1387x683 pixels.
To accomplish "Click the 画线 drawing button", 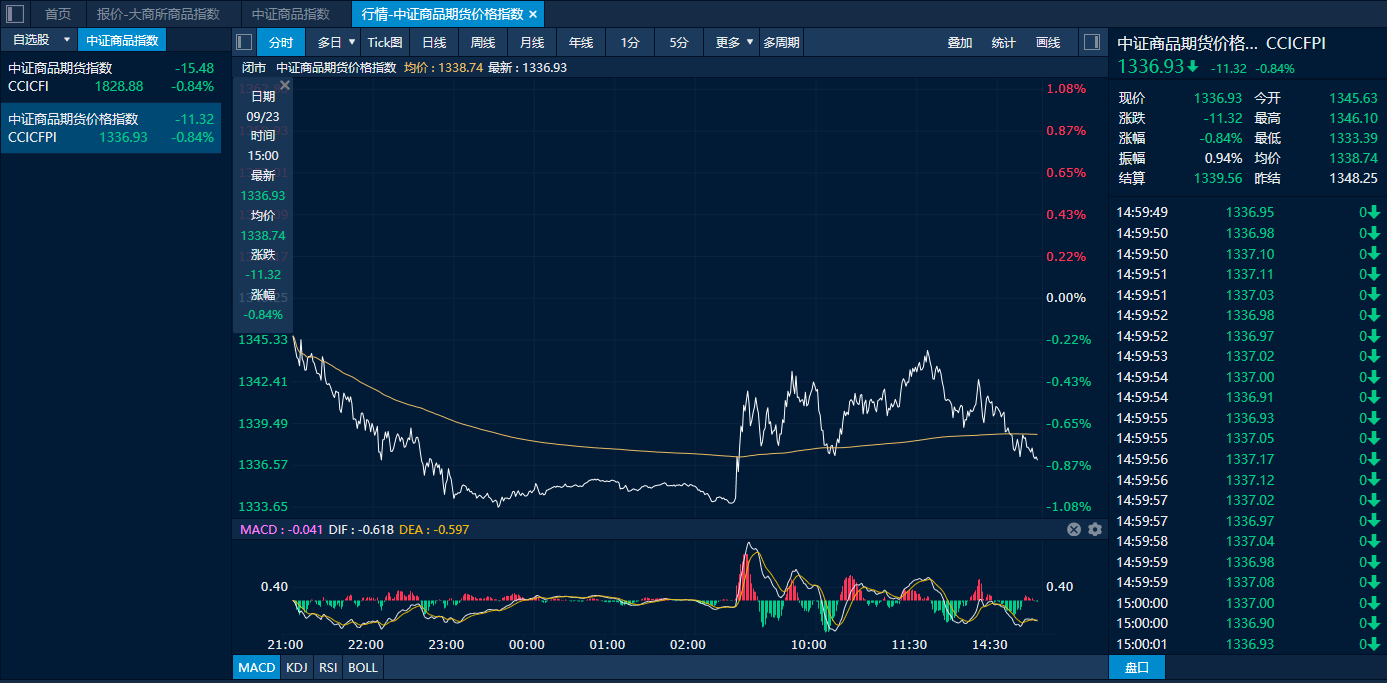I will click(x=1048, y=42).
